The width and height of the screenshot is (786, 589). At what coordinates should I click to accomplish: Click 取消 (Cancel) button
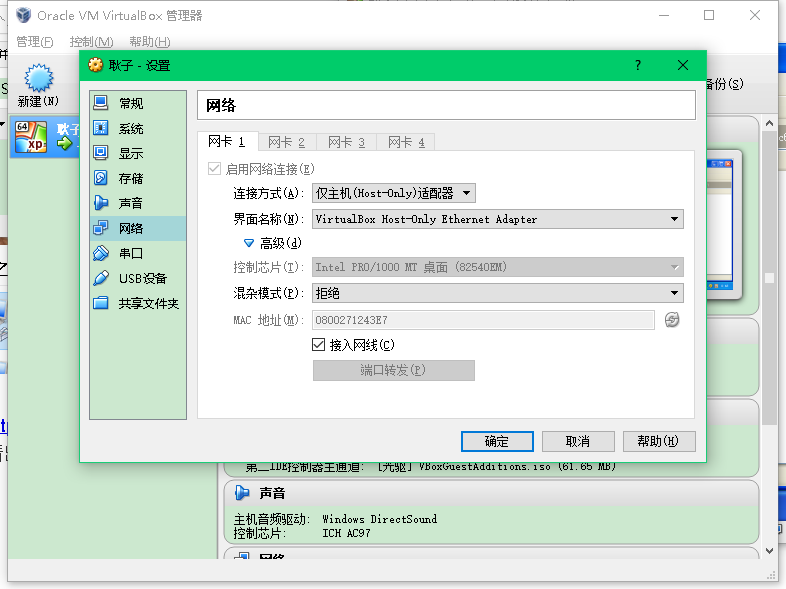tap(578, 441)
